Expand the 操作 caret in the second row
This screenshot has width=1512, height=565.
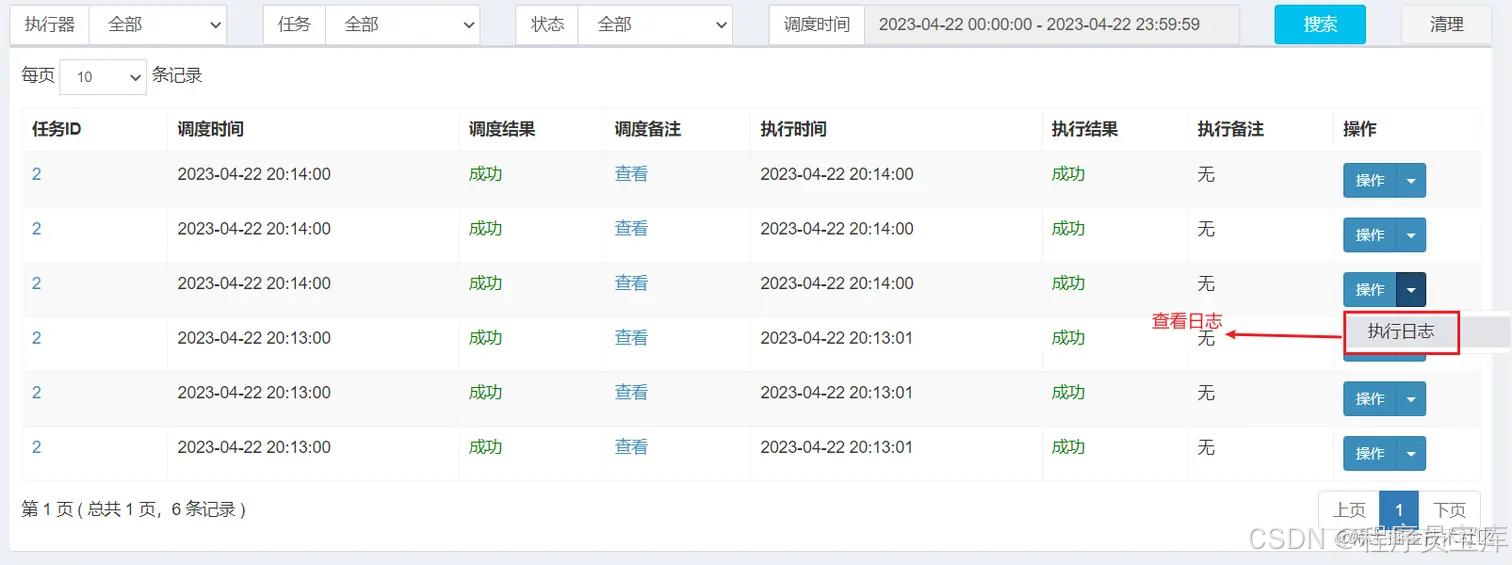pos(1411,235)
